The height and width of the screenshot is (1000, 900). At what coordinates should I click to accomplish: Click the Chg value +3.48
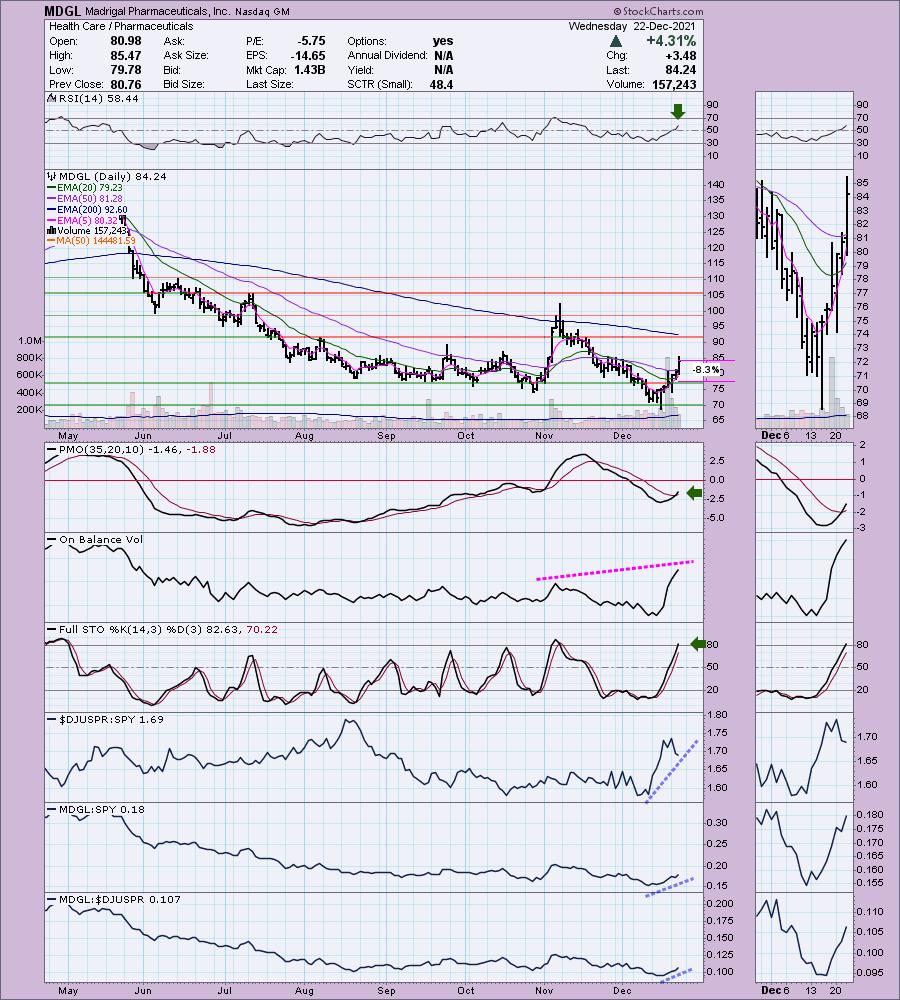681,55
